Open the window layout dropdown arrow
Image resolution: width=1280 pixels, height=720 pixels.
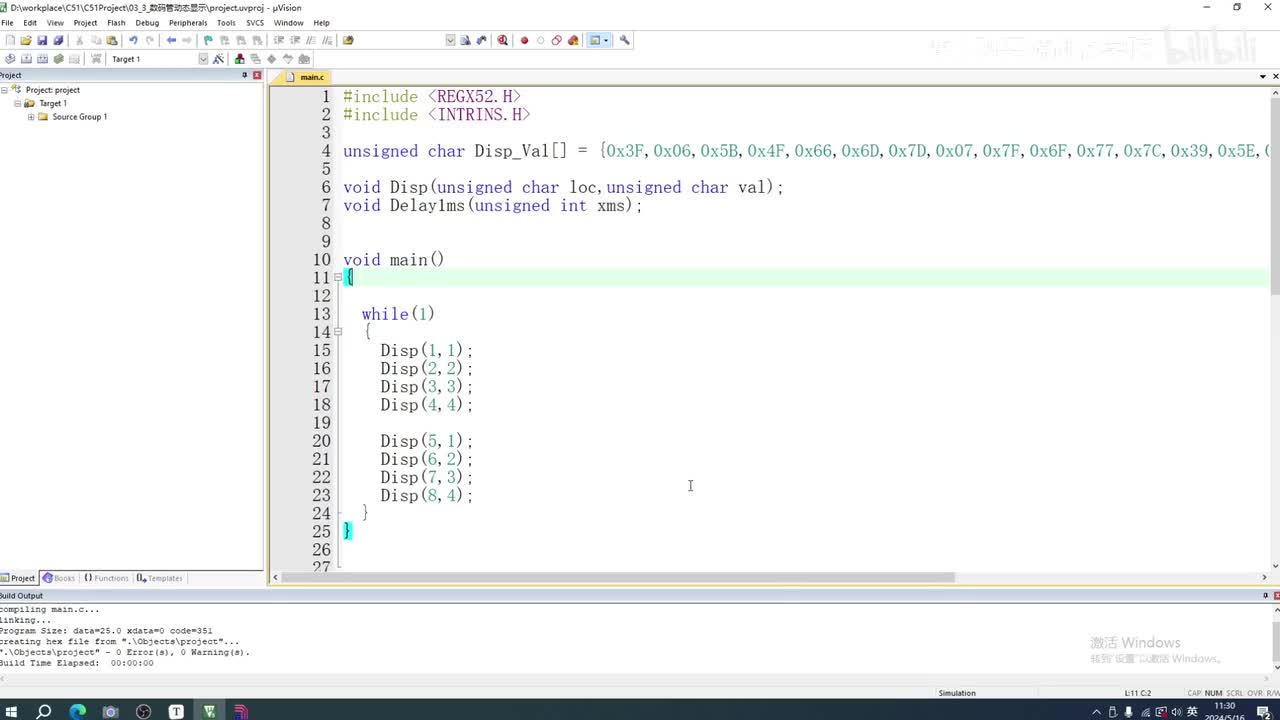pos(606,41)
